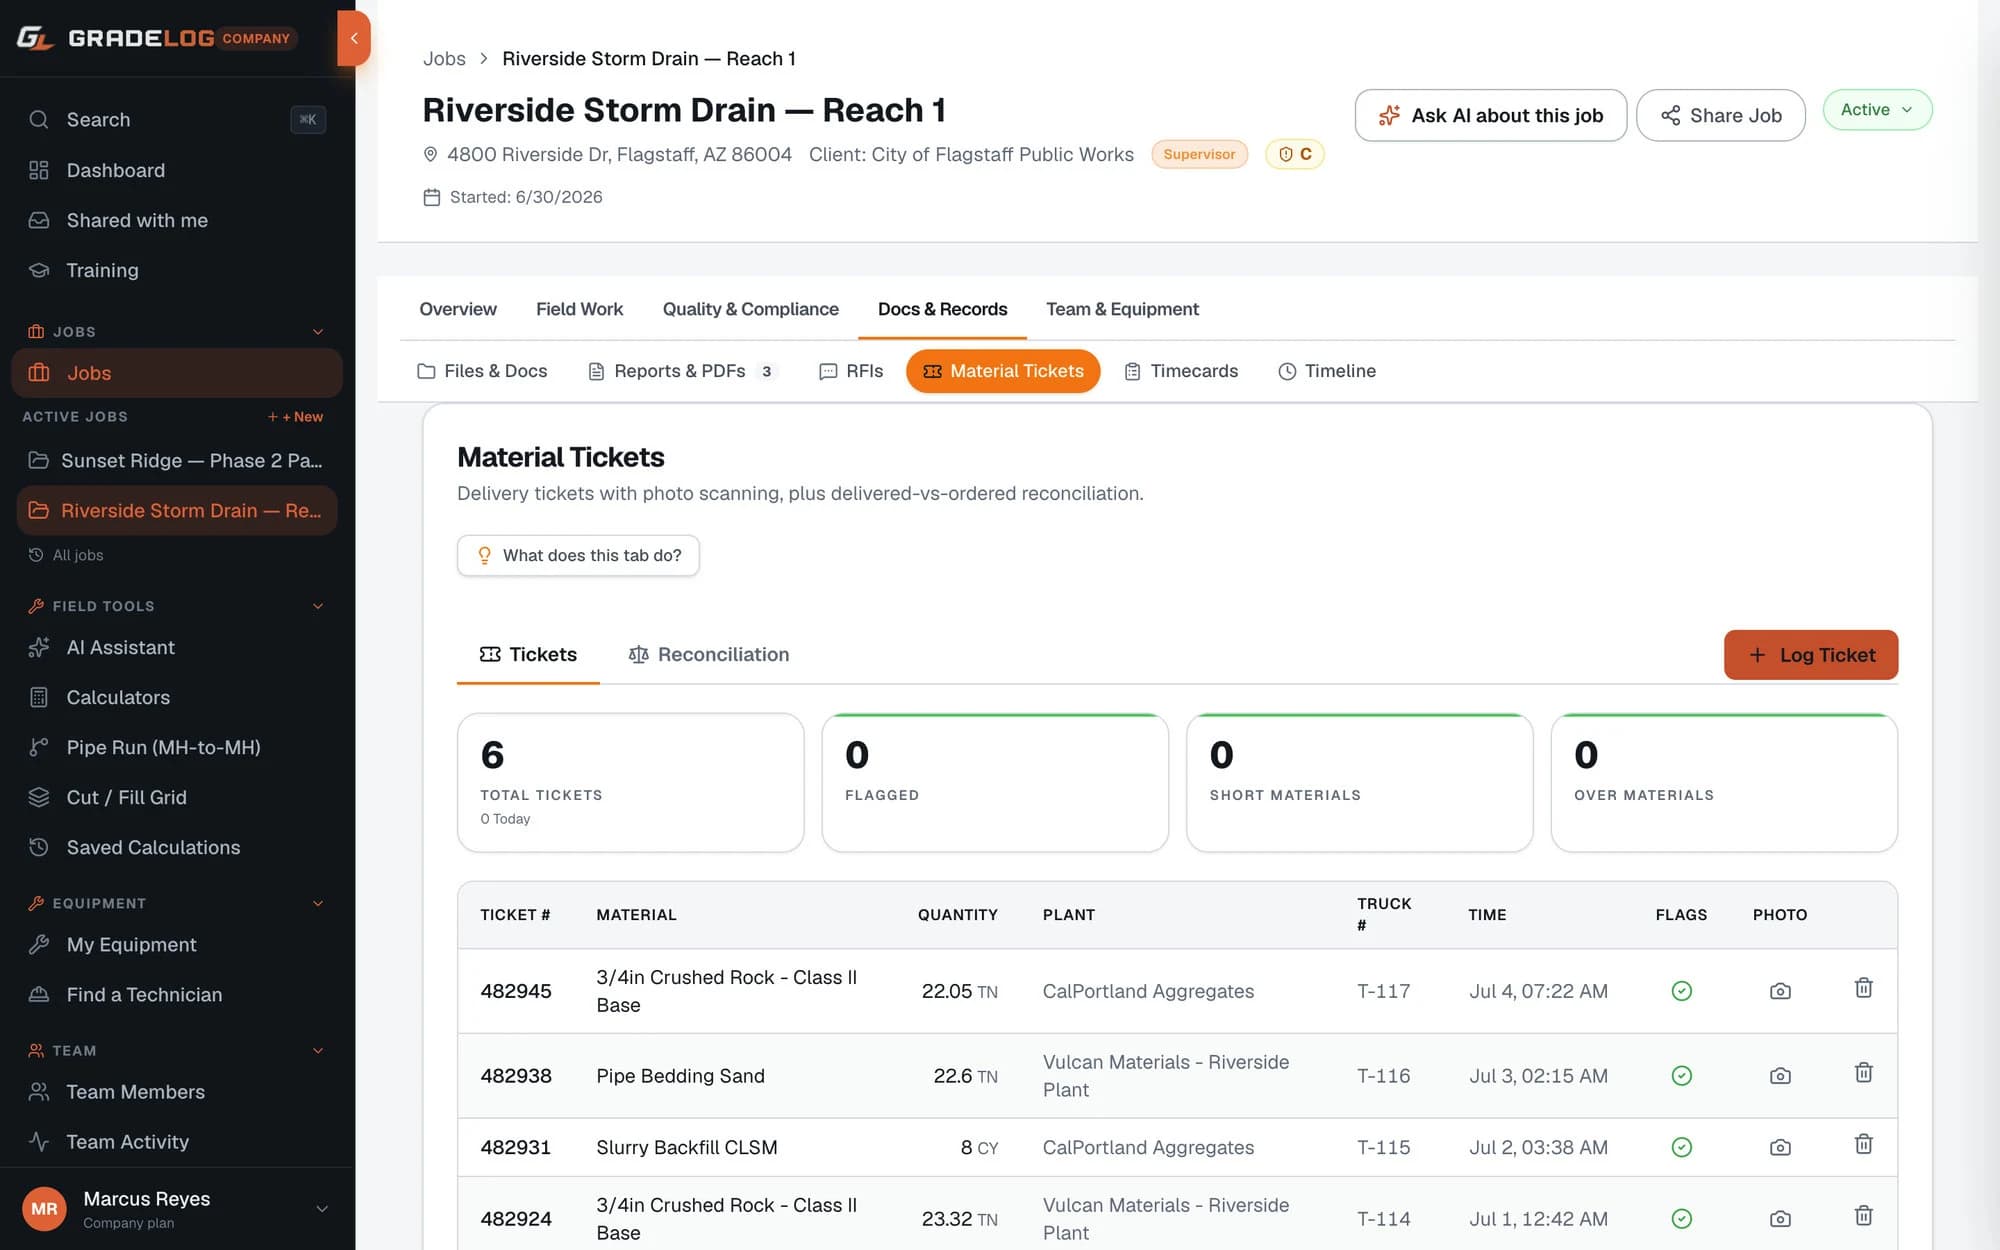Collapse the EQUIPMENT section
The image size is (2000, 1250).
318,903
